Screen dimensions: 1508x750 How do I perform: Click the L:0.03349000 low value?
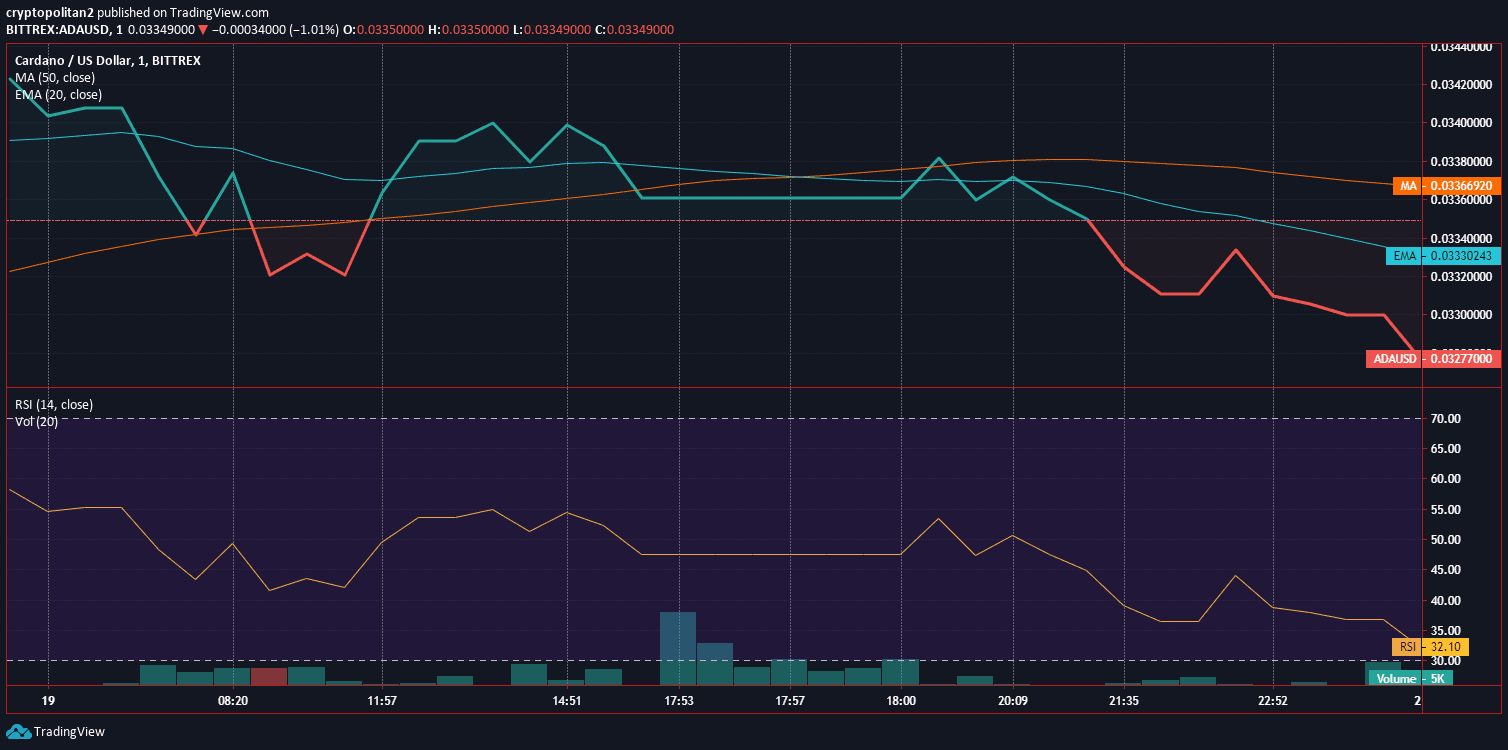[553, 29]
